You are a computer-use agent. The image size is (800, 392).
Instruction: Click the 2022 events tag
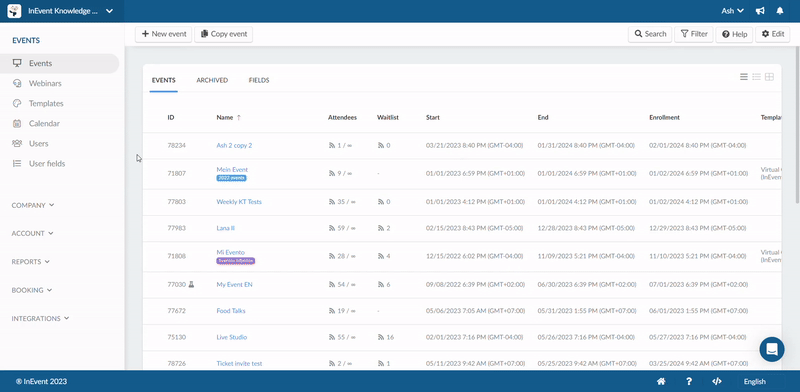[232, 178]
